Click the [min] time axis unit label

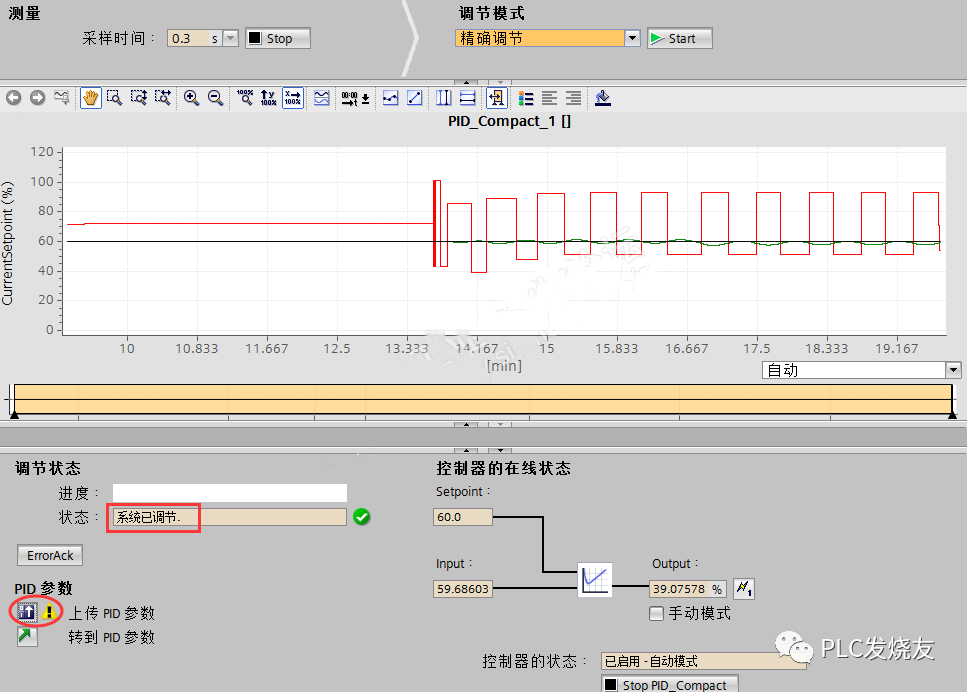[x=504, y=366]
